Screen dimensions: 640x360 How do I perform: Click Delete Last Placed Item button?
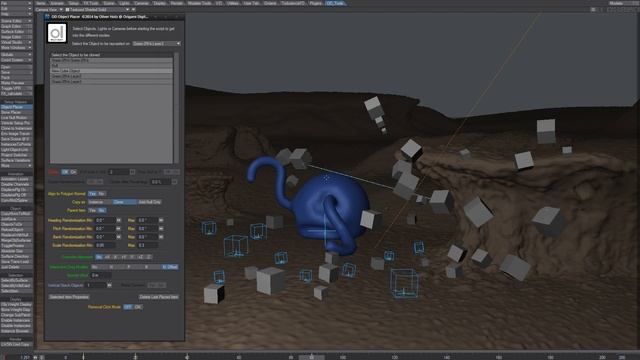(x=158, y=297)
